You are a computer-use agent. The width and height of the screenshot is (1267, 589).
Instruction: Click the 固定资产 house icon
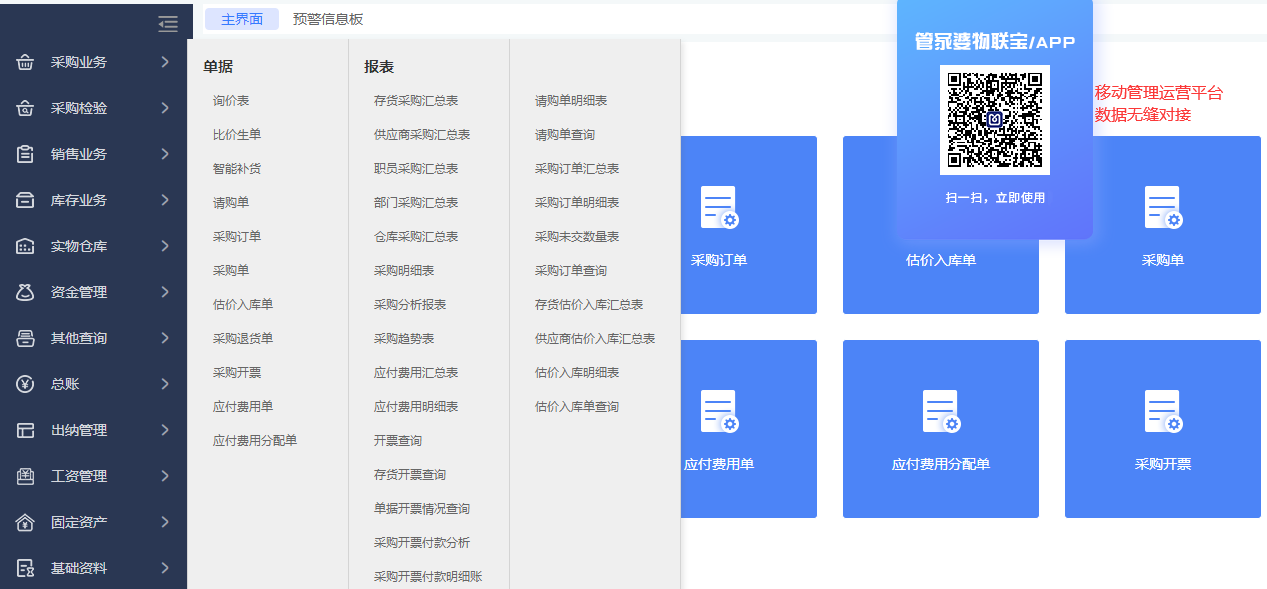coord(26,522)
